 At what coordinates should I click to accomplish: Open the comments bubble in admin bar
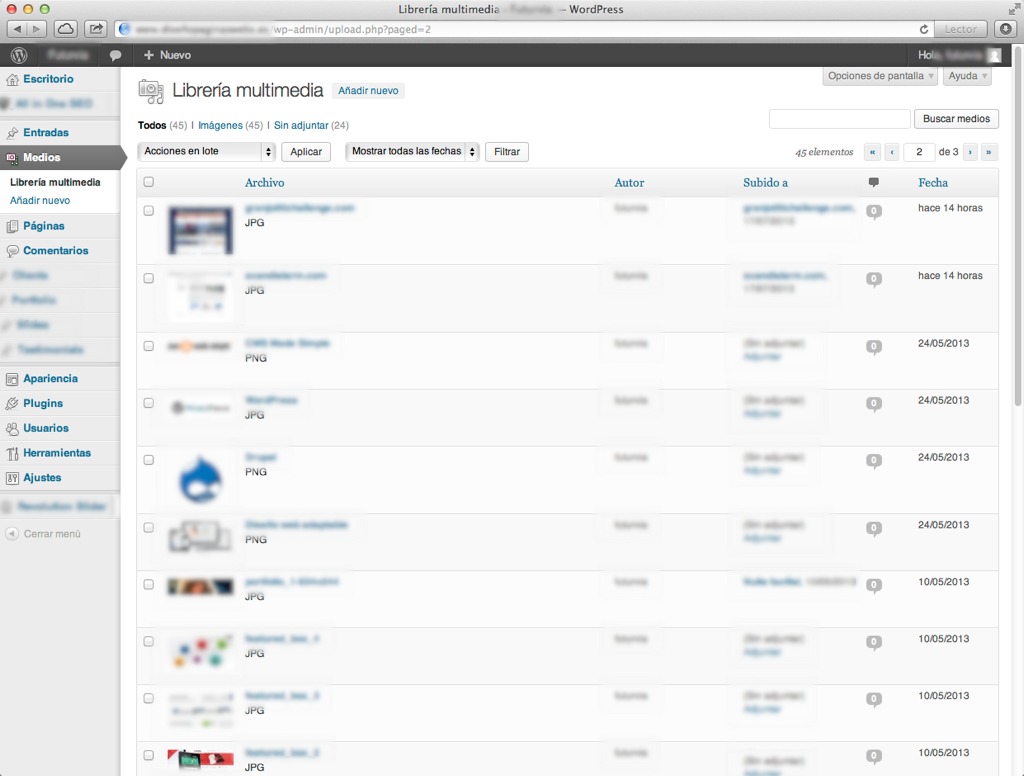tap(115, 55)
